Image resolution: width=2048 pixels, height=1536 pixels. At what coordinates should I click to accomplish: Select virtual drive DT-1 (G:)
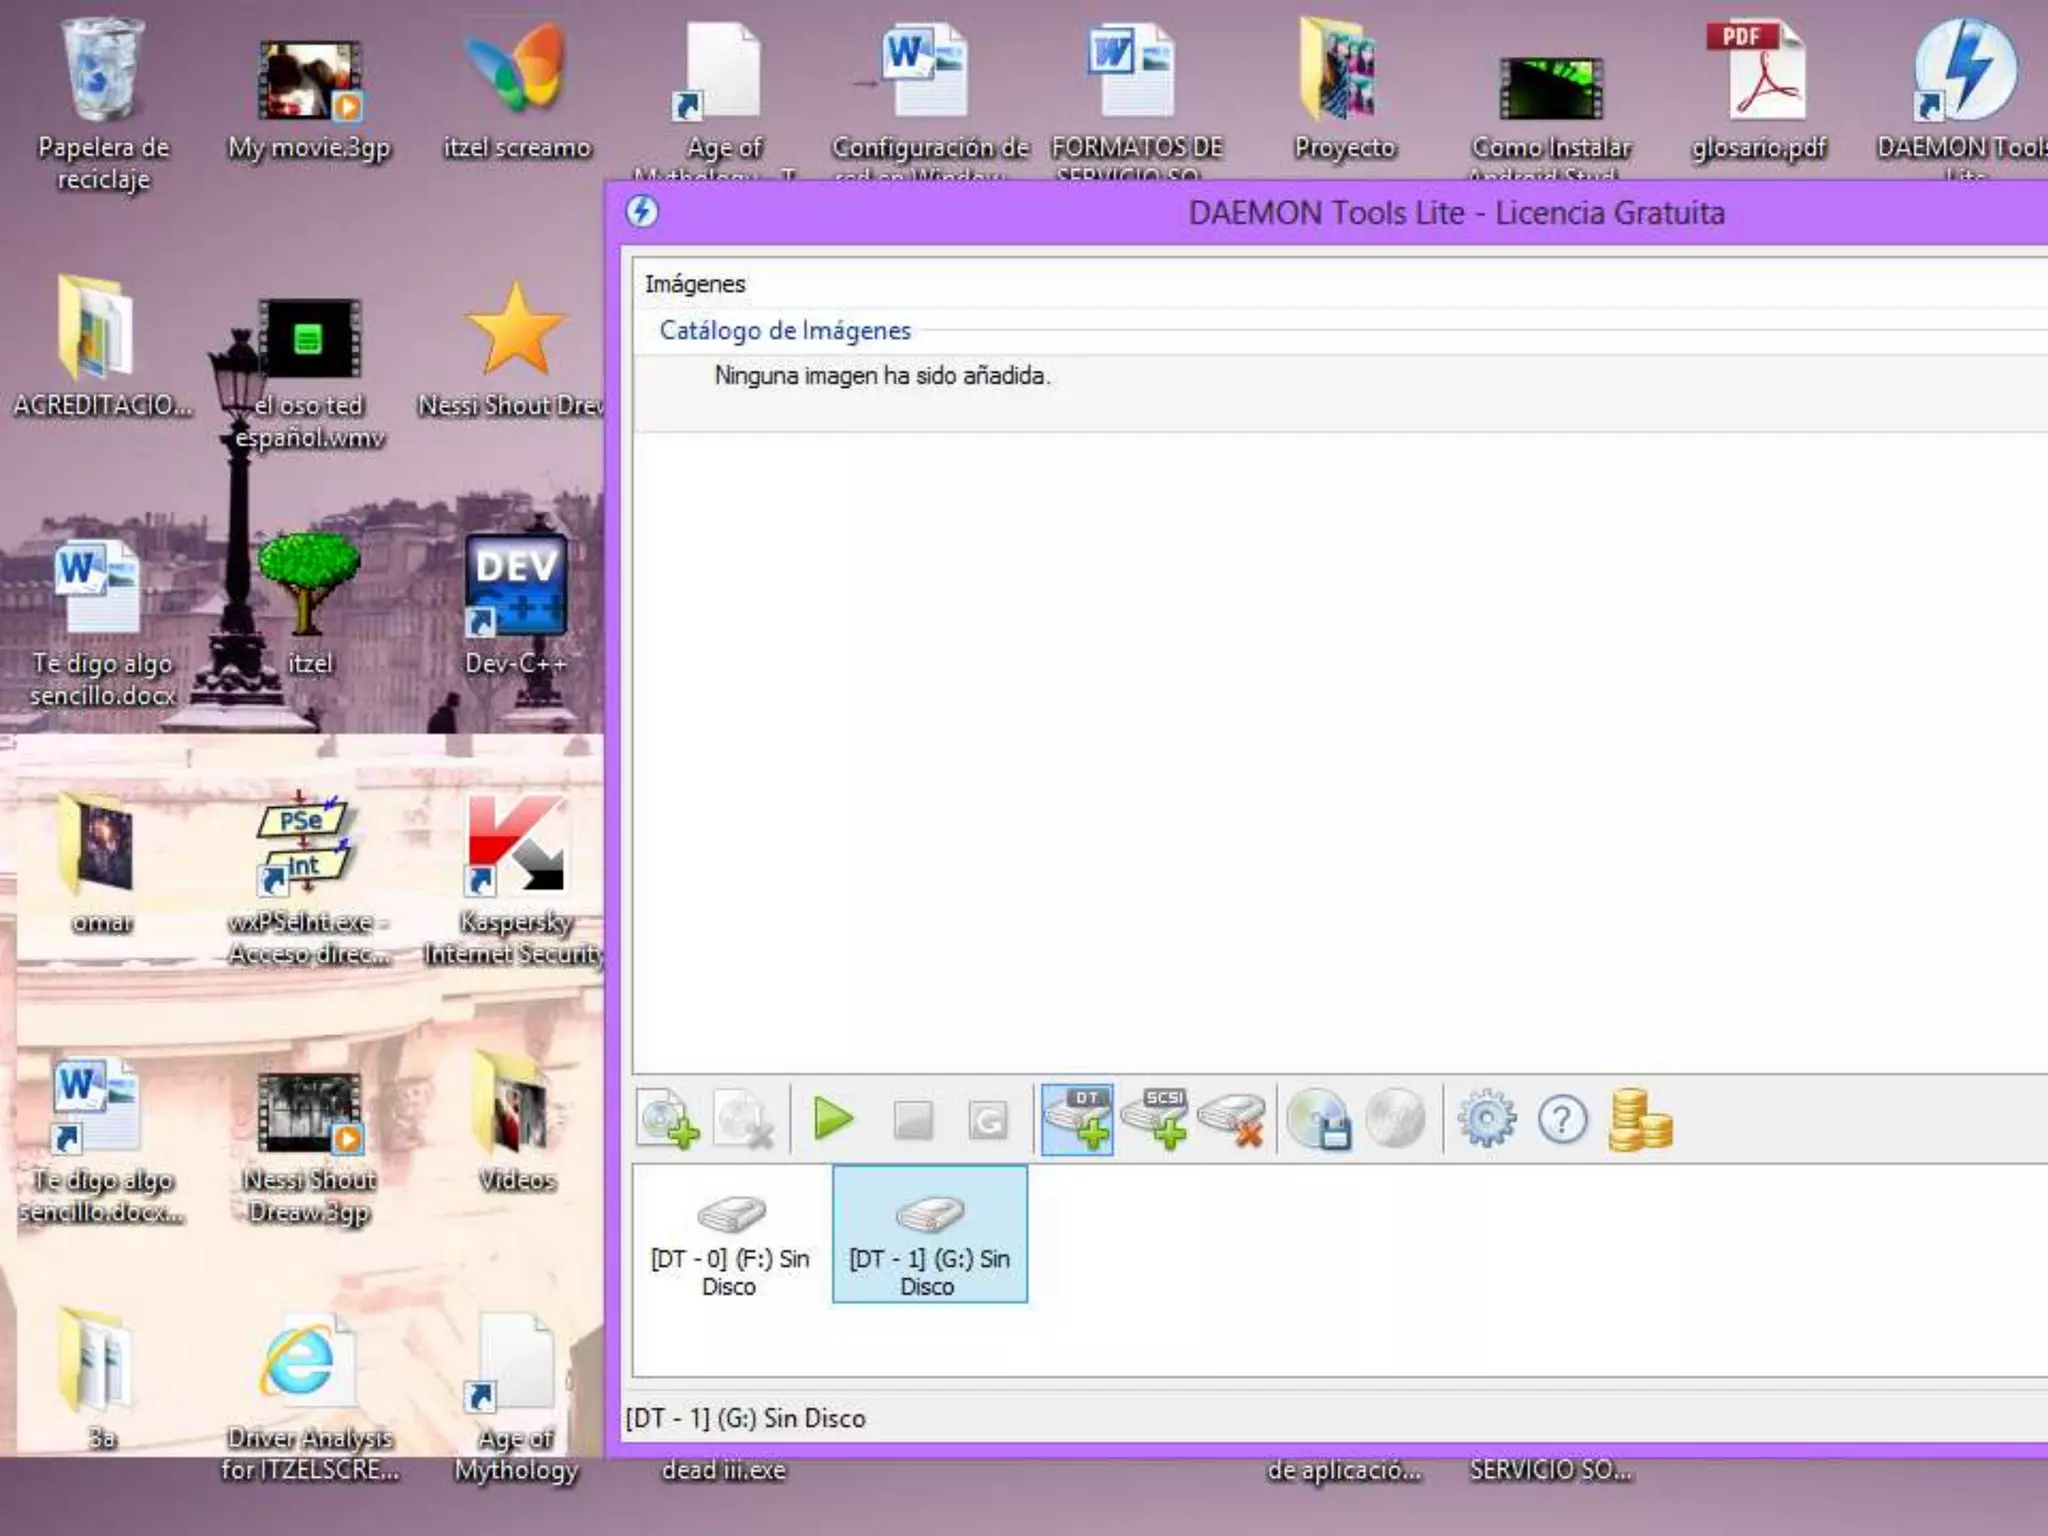coord(929,1236)
